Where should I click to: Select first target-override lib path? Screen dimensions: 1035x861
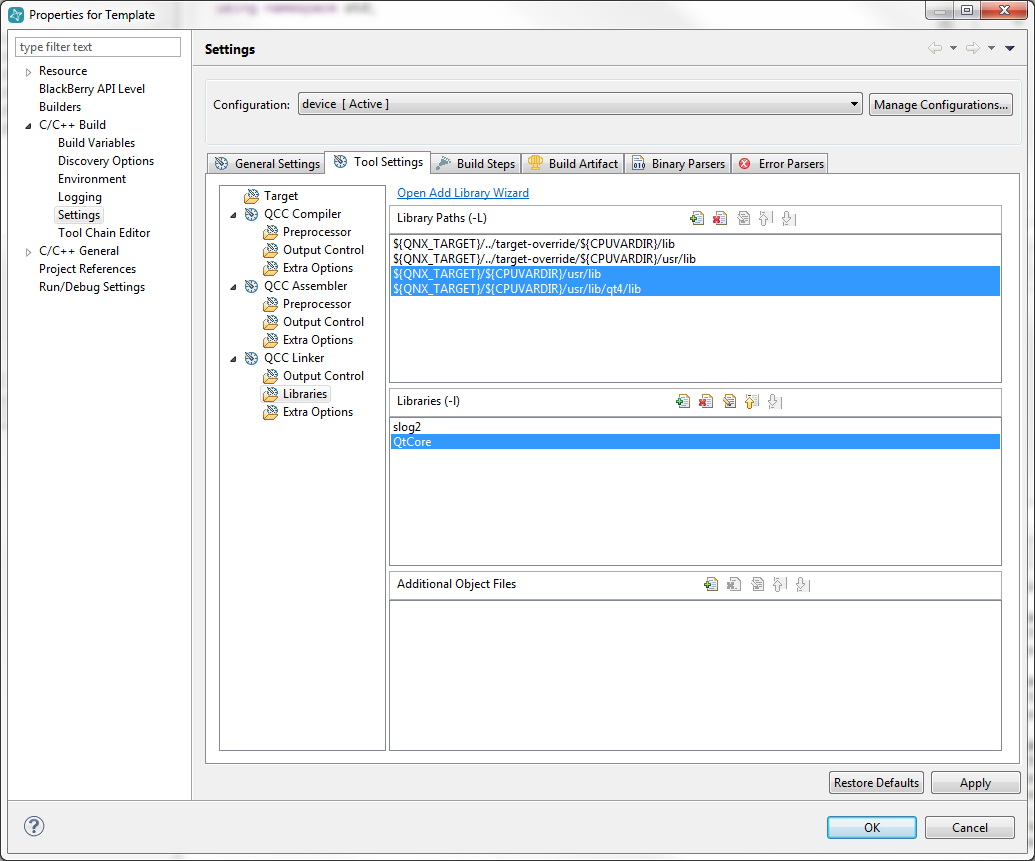point(695,244)
